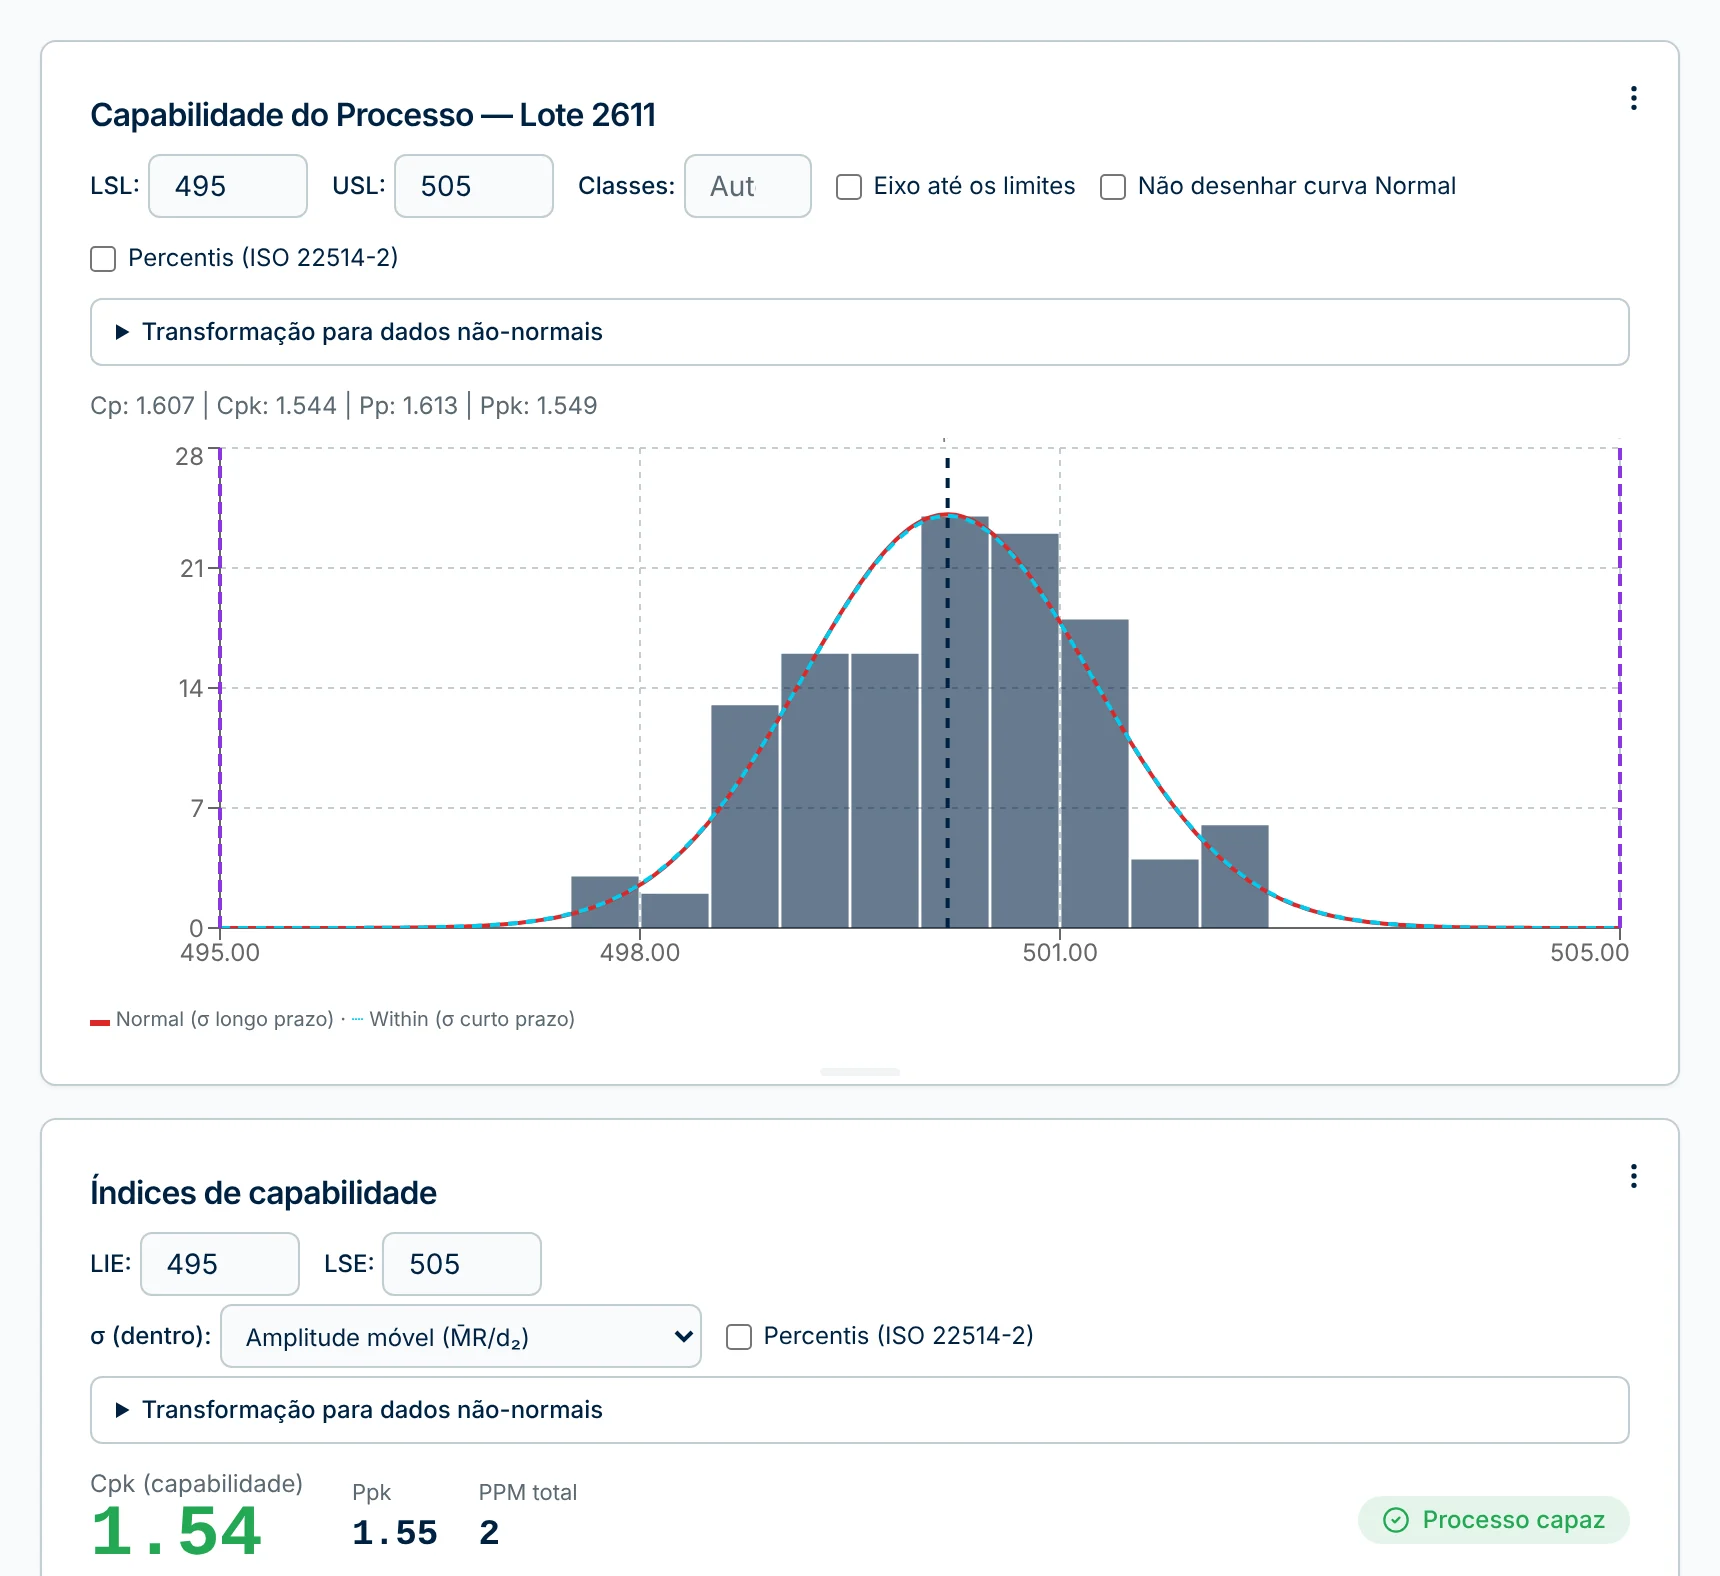Open the σ (dentro) Amplitude móvel dropdown

(x=461, y=1336)
